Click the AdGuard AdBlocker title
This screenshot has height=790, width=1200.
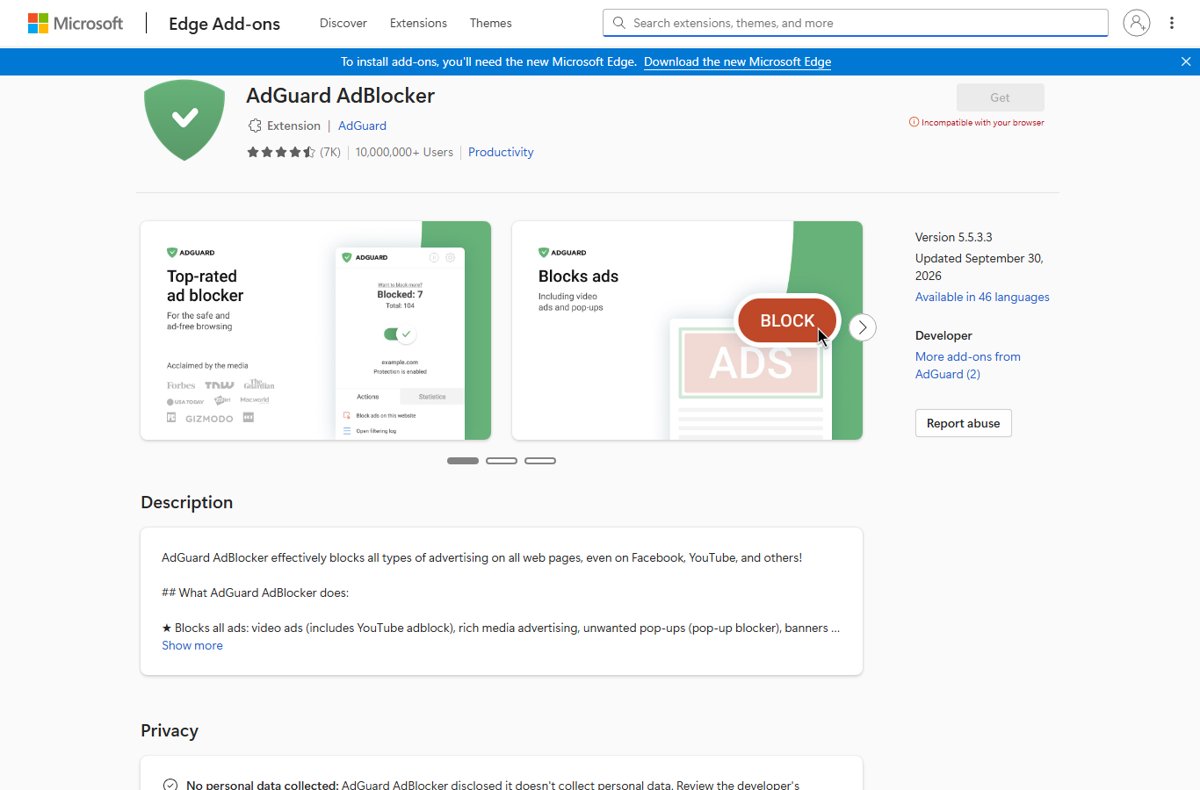click(x=340, y=96)
